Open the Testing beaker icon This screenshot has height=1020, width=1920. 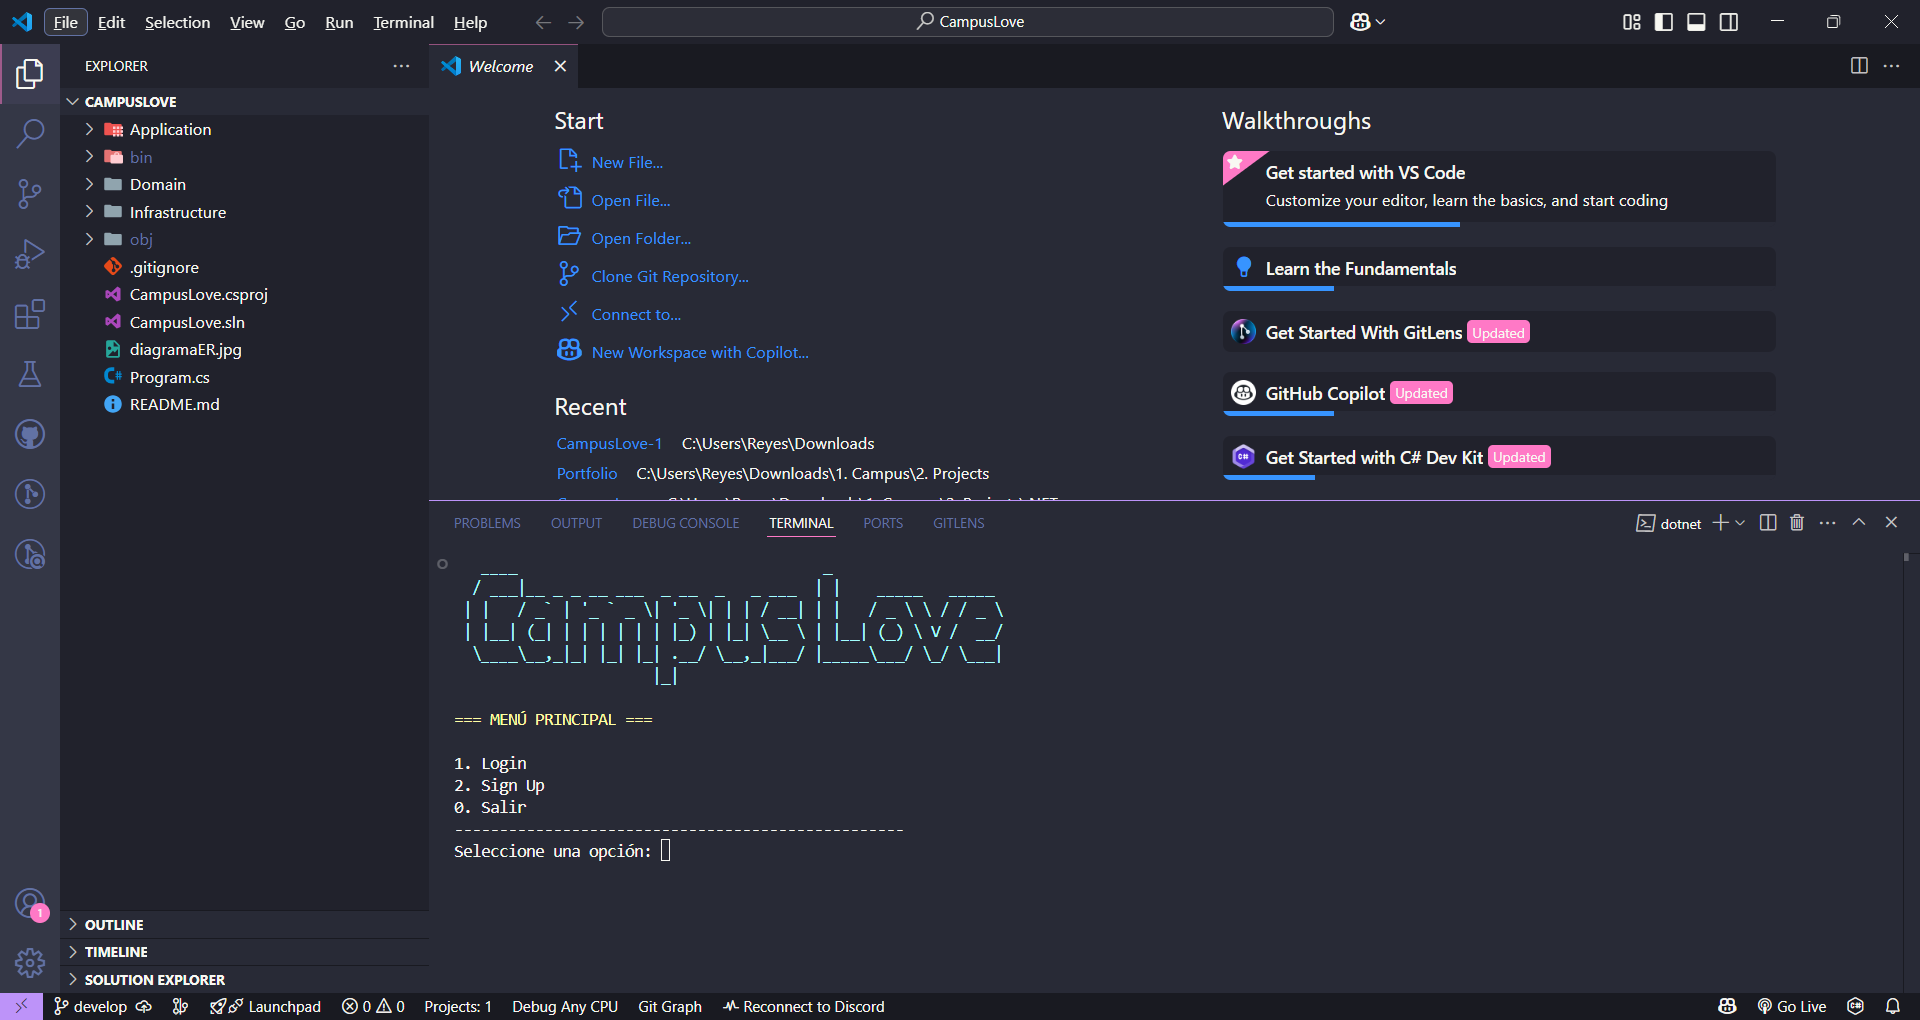coord(30,374)
